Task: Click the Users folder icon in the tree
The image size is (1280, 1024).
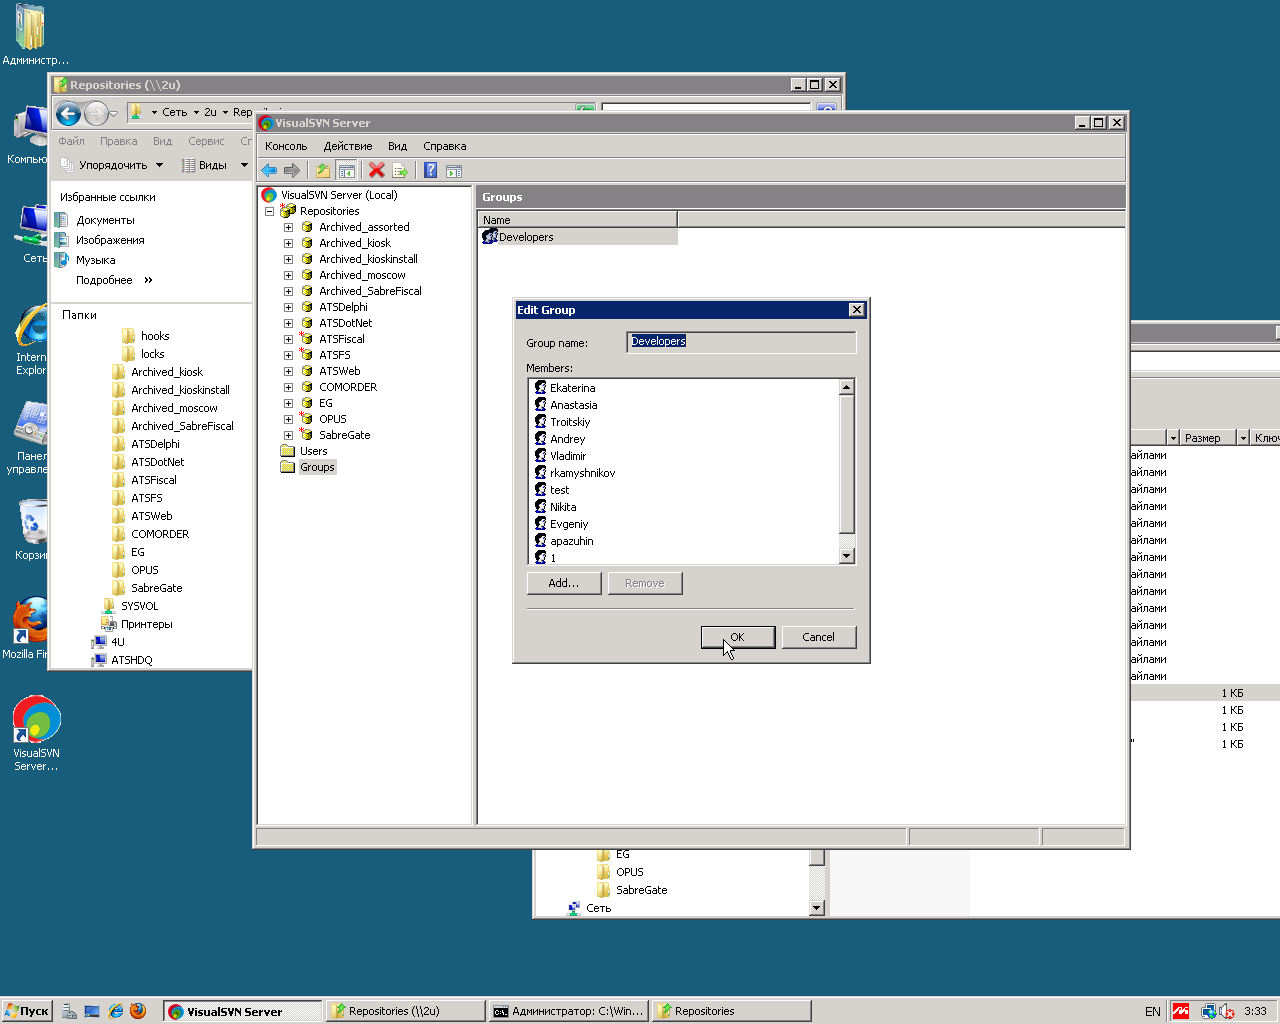Action: pos(288,451)
